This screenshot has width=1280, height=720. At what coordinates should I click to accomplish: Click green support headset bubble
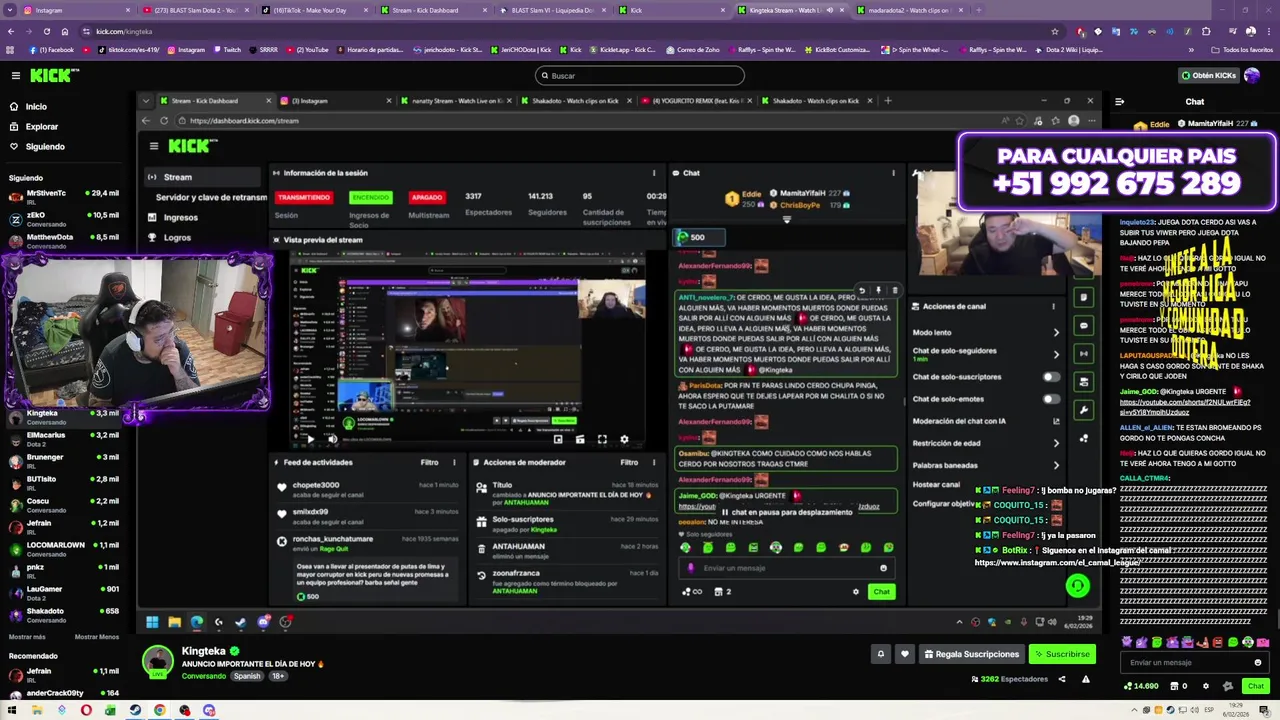pos(1077,586)
